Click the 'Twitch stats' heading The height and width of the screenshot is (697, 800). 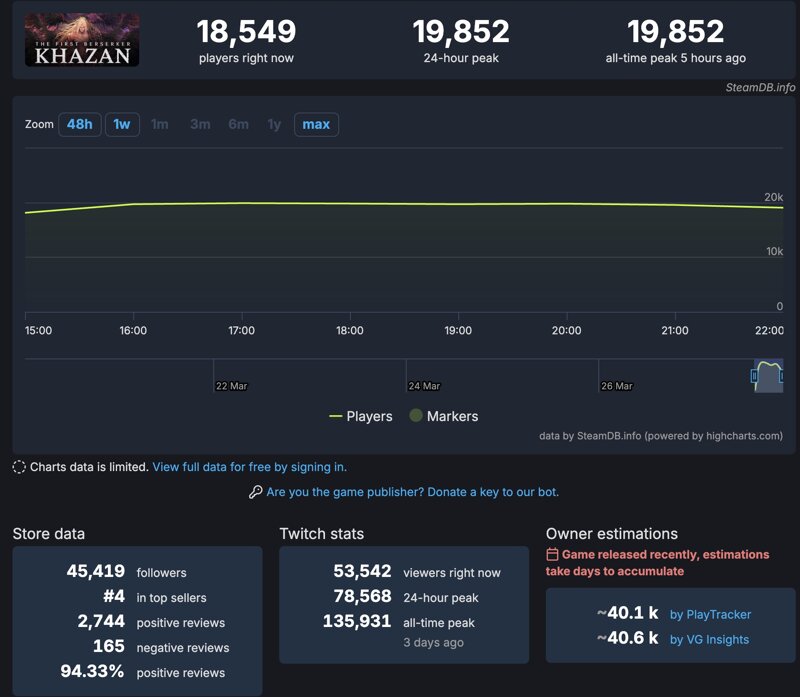coord(322,534)
